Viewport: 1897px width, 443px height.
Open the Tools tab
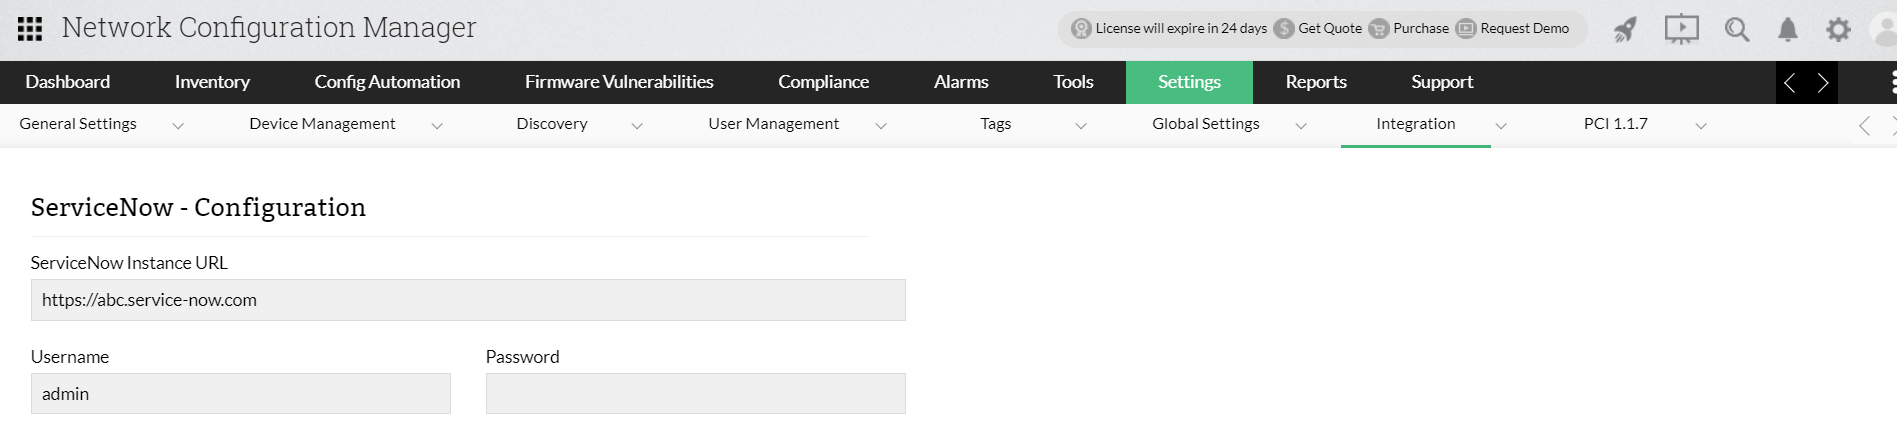(1073, 82)
